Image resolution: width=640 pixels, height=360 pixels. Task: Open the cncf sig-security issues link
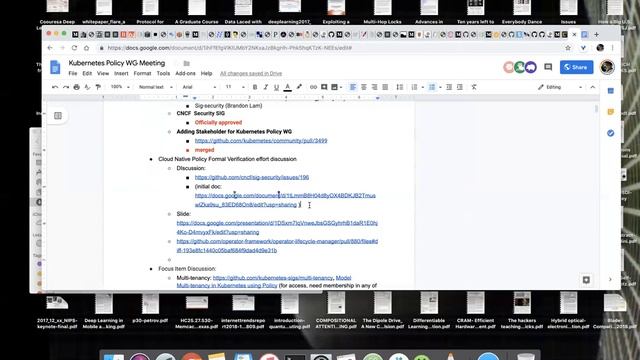pyautogui.click(x=252, y=178)
